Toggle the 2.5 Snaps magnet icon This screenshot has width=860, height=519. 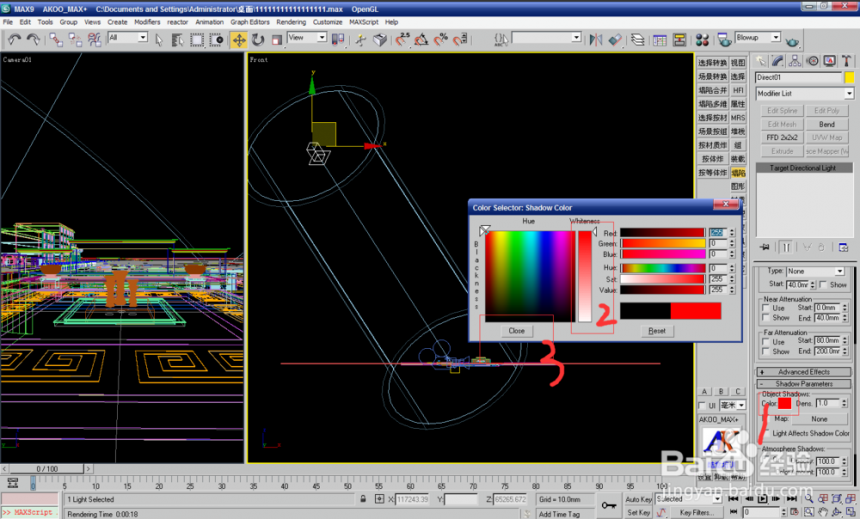[x=402, y=39]
